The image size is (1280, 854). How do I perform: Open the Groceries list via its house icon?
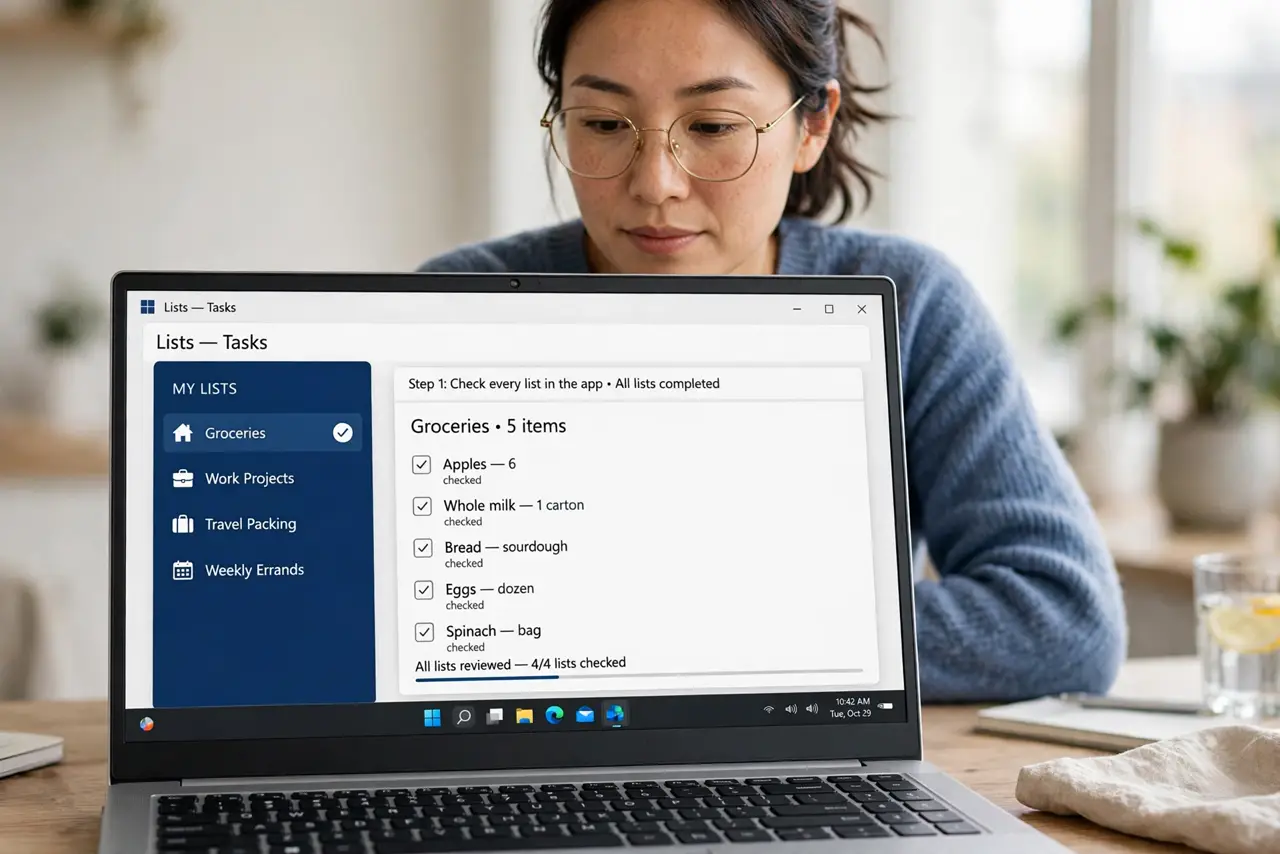tap(182, 433)
